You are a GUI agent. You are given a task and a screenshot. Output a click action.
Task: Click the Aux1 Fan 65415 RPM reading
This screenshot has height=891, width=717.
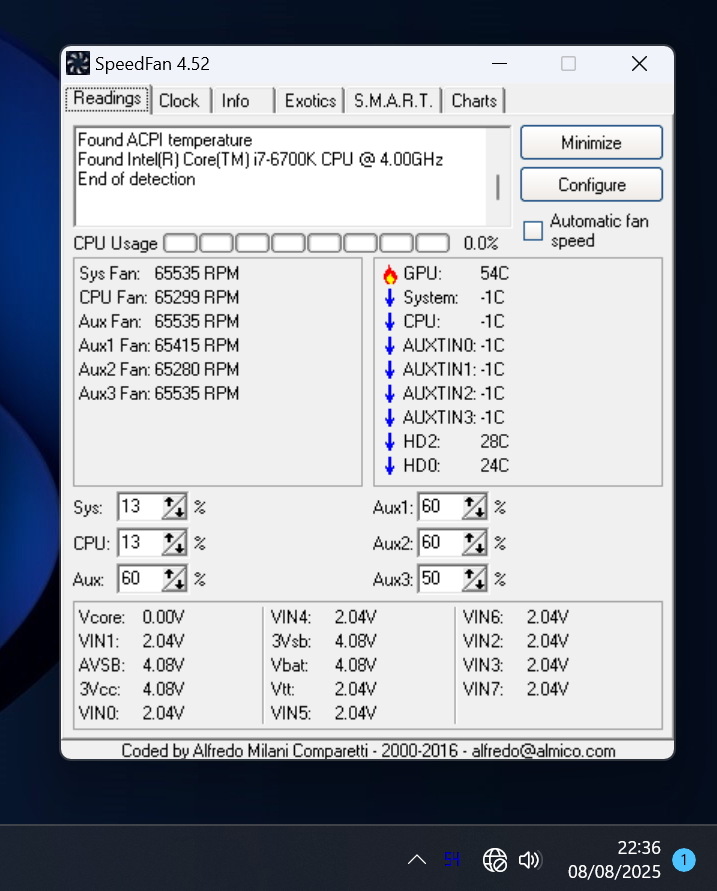coord(159,345)
